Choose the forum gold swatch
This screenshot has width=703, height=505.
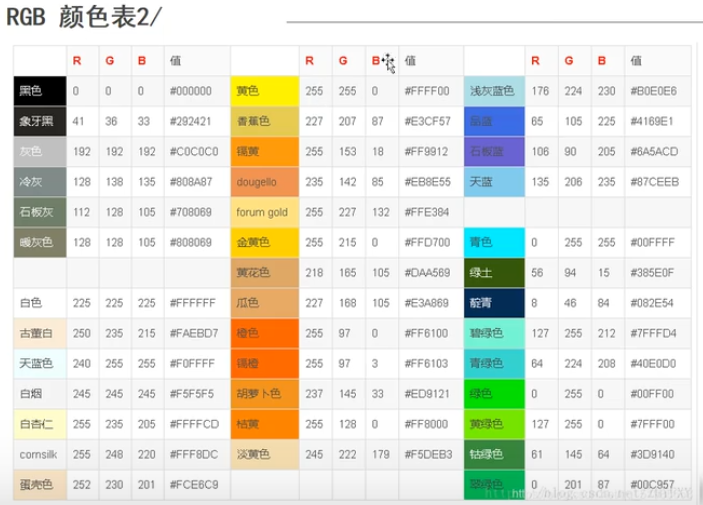coord(265,212)
